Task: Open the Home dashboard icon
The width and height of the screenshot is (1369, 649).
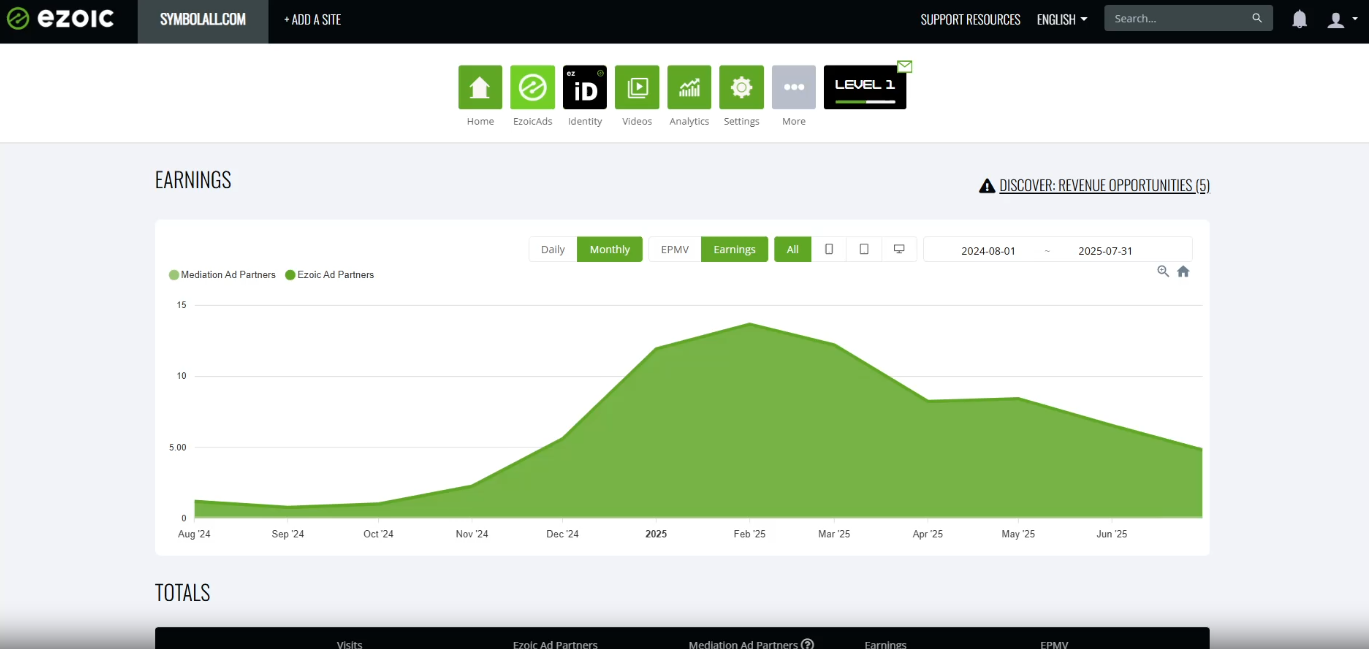Action: (x=480, y=87)
